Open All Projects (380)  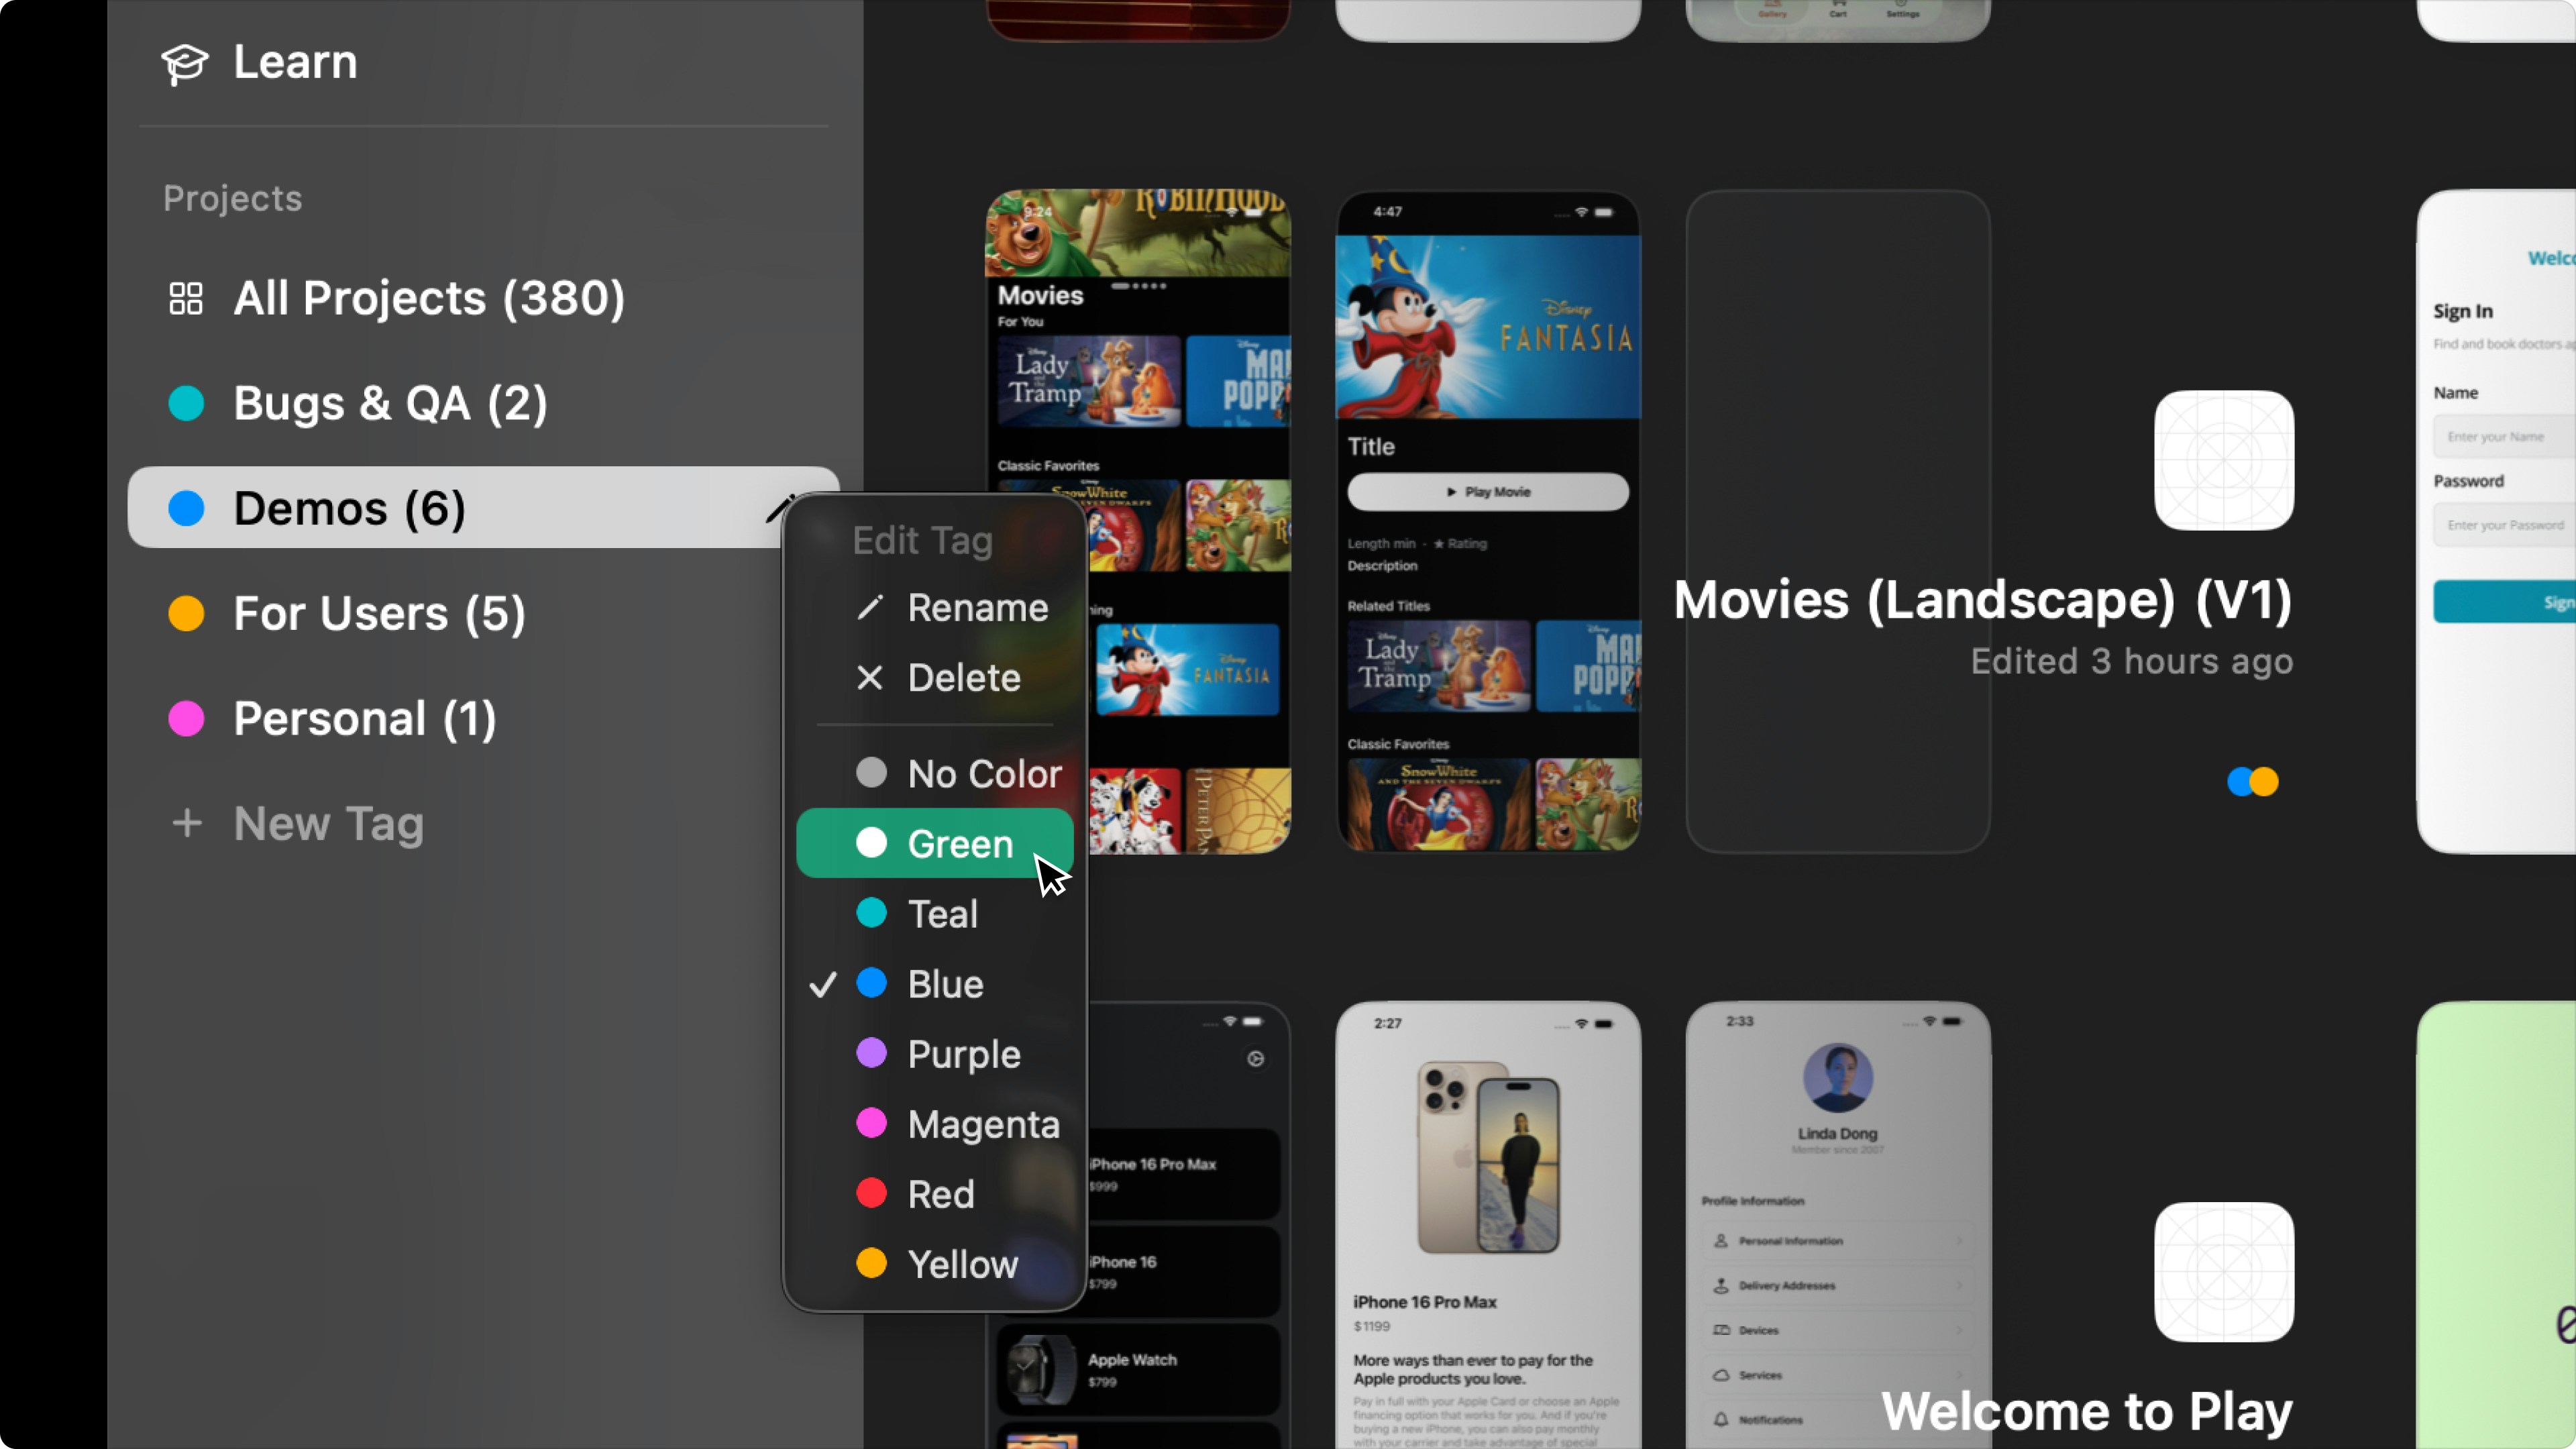click(x=428, y=299)
